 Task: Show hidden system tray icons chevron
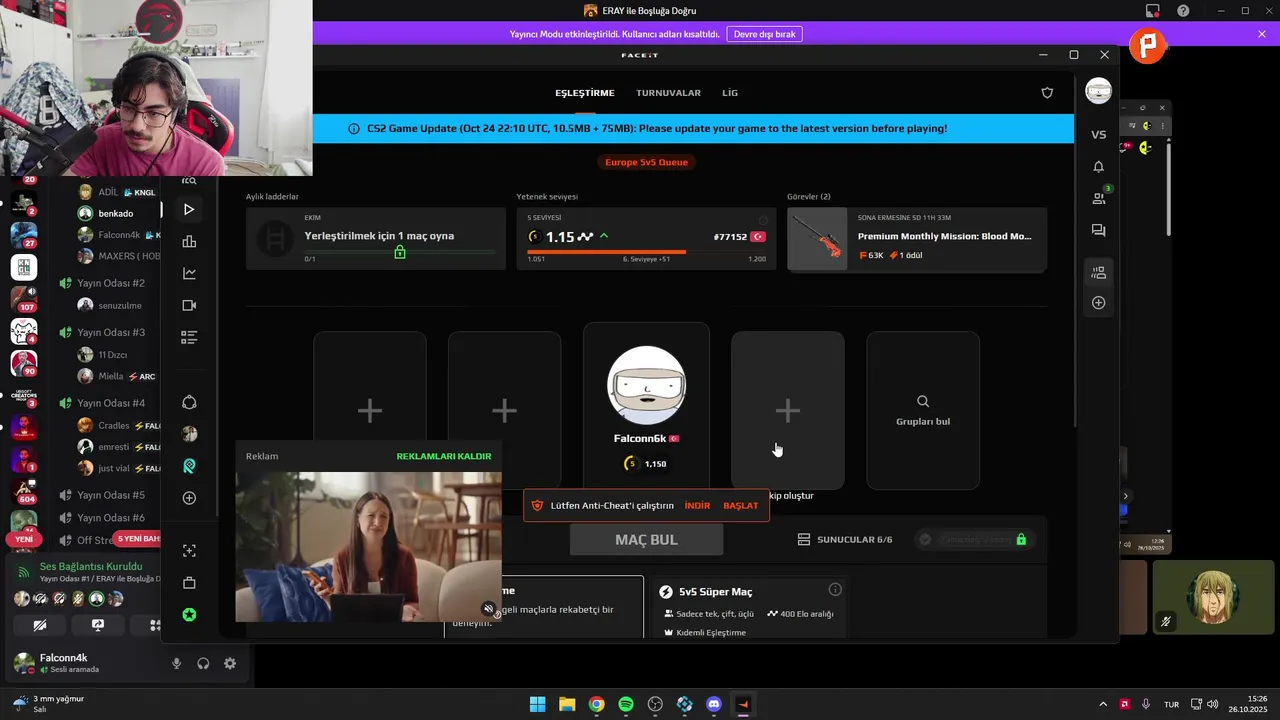tap(1103, 704)
